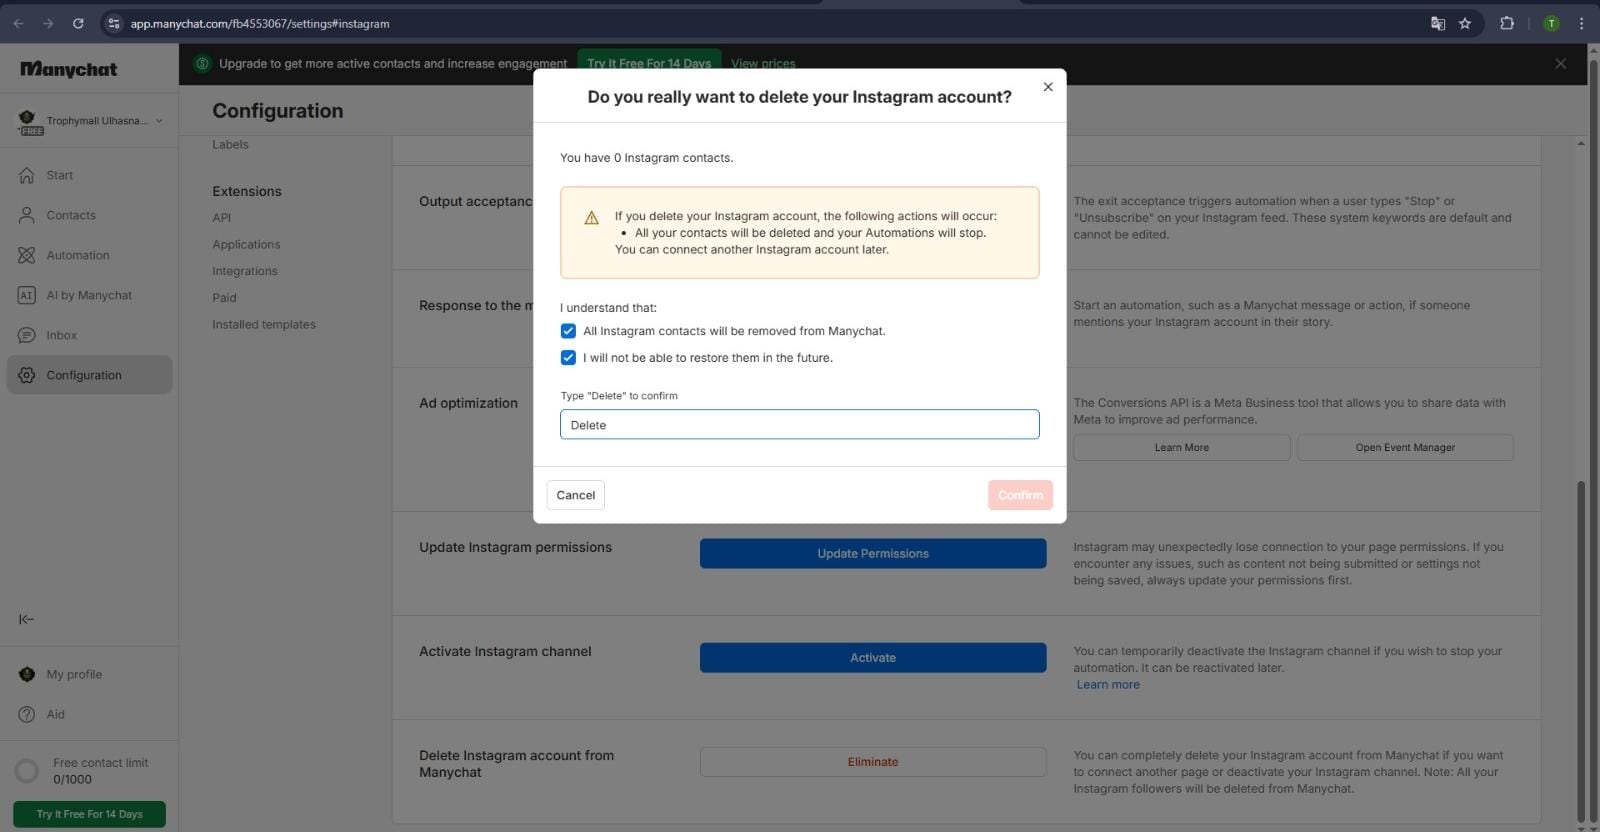The image size is (1600, 832).
Task: Collapse the left sidebar
Action: point(27,619)
